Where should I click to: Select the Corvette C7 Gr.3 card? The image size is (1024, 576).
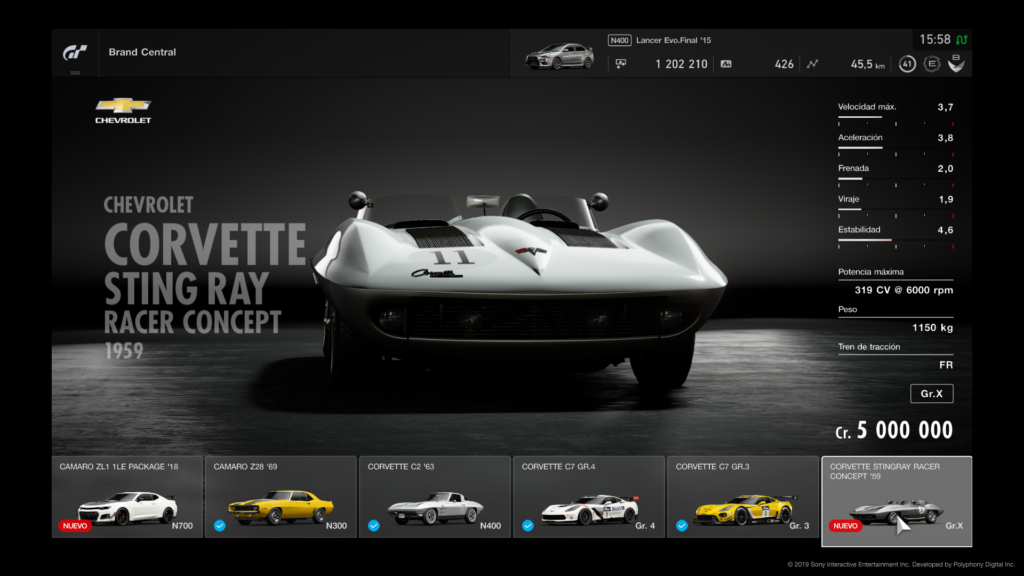[743, 497]
